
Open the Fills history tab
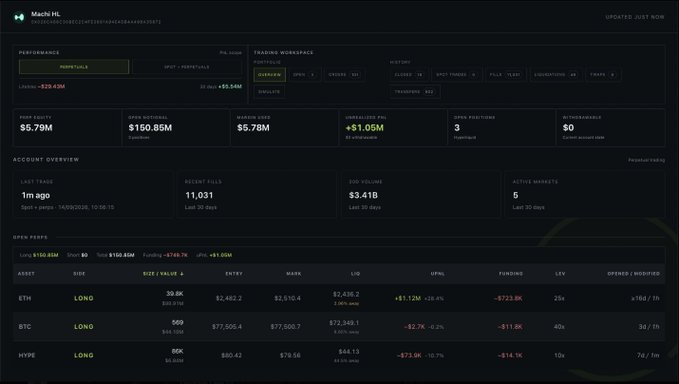tap(505, 74)
